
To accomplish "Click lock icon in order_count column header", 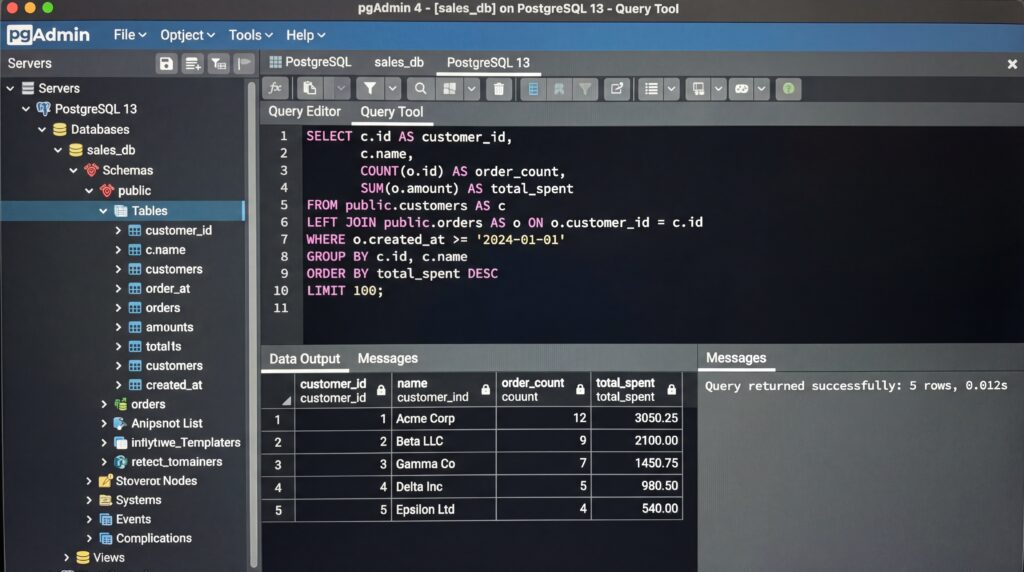I will pos(580,390).
